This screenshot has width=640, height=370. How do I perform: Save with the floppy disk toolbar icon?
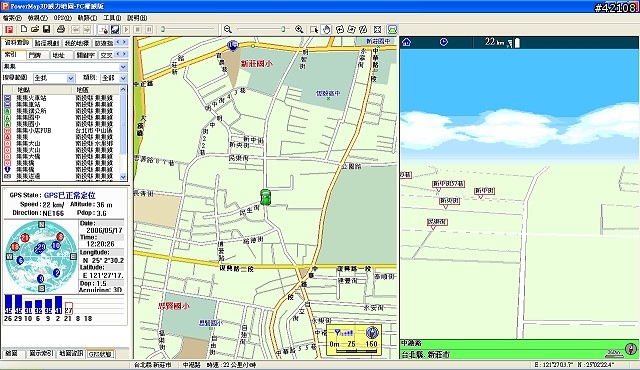click(x=46, y=29)
